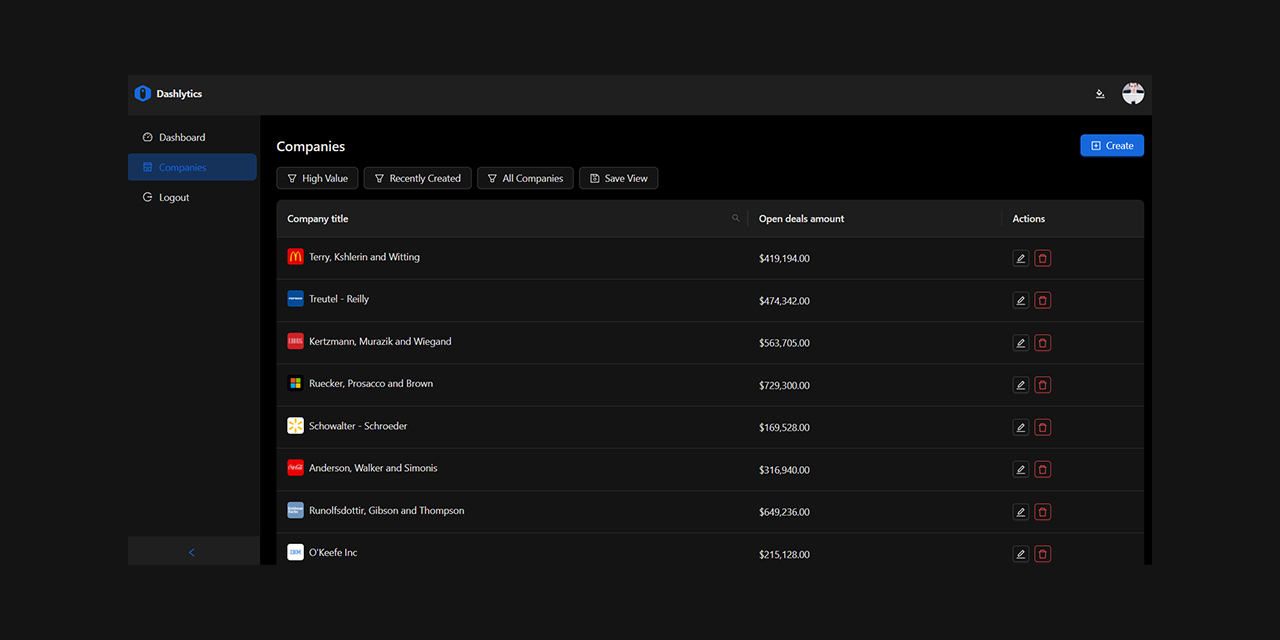Screen dimensions: 1280x640
Task: Apply the High Value filter
Action: 317,178
